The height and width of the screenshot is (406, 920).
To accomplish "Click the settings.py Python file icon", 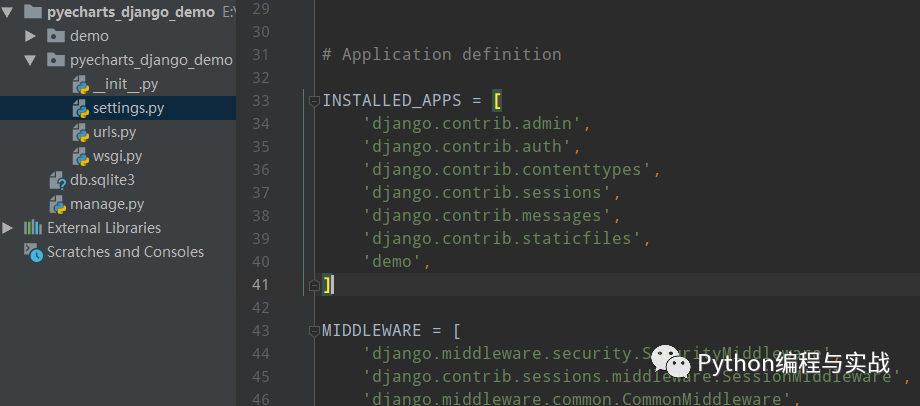I will click(x=80, y=109).
